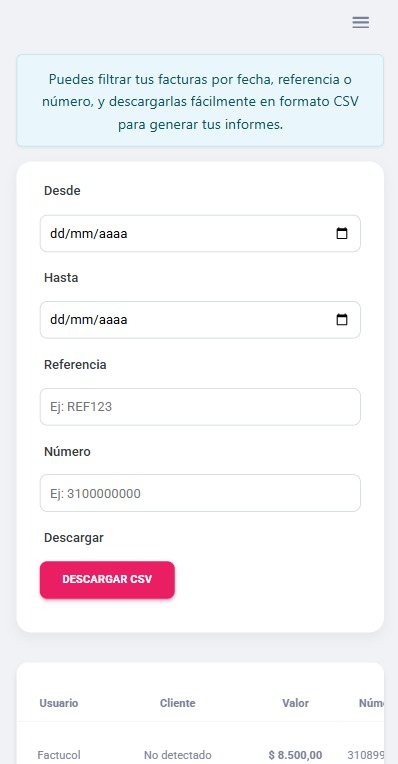Click the DESCARGAR CSV button
Screen dimensions: 398x764
click(107, 580)
